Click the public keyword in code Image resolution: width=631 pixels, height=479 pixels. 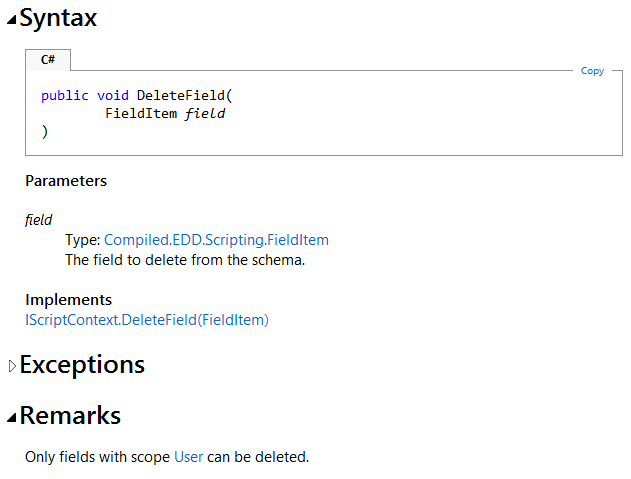[65, 96]
